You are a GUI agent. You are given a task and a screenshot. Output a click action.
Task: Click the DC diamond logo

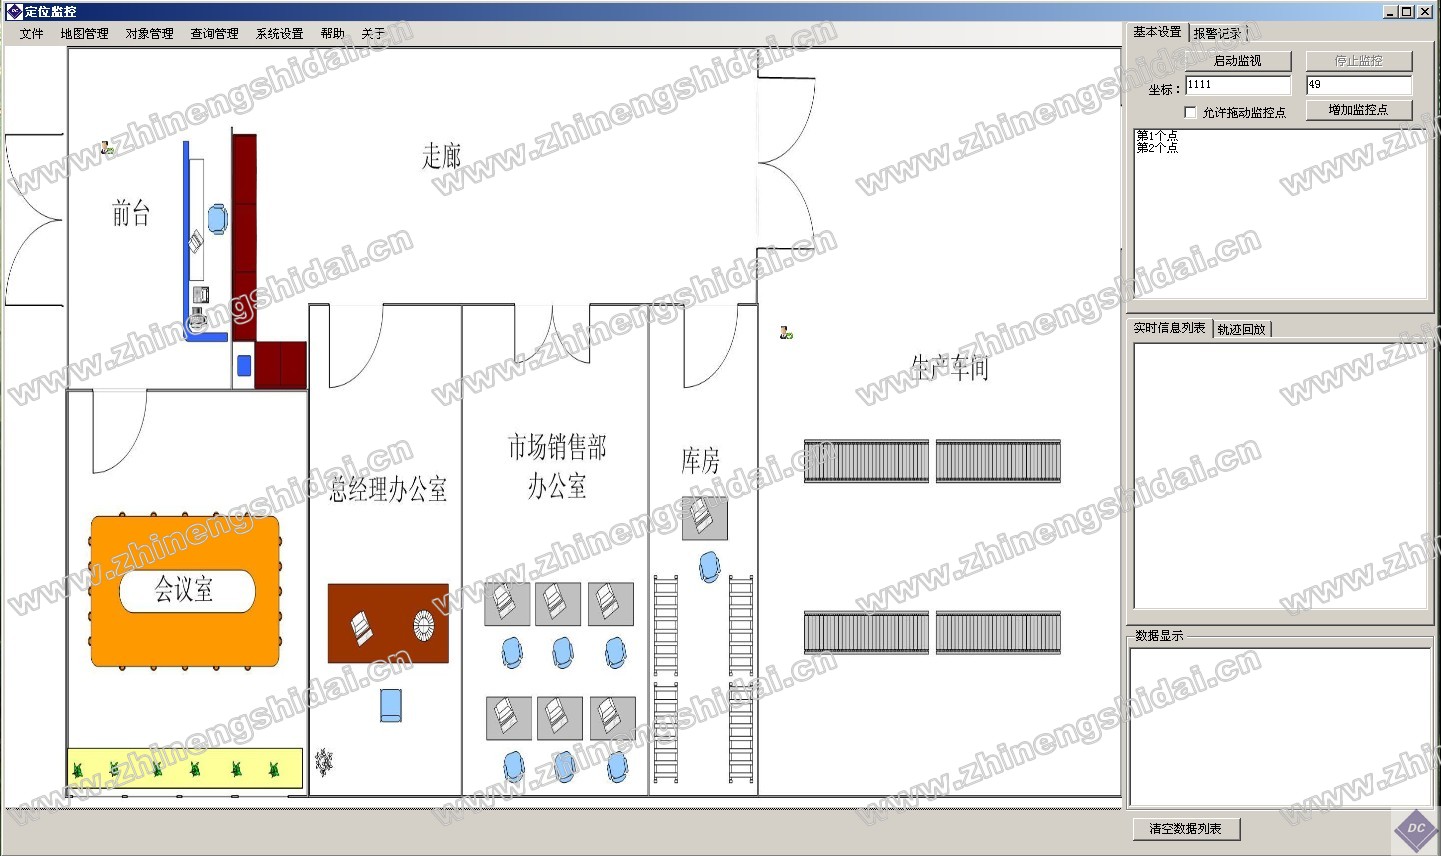pyautogui.click(x=1416, y=828)
